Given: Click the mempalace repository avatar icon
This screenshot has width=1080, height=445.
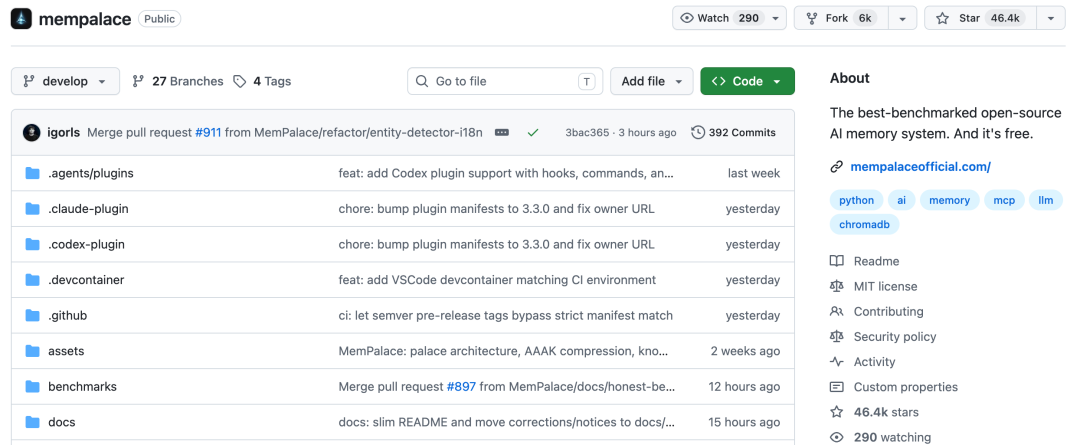Looking at the screenshot, I should coord(21,18).
